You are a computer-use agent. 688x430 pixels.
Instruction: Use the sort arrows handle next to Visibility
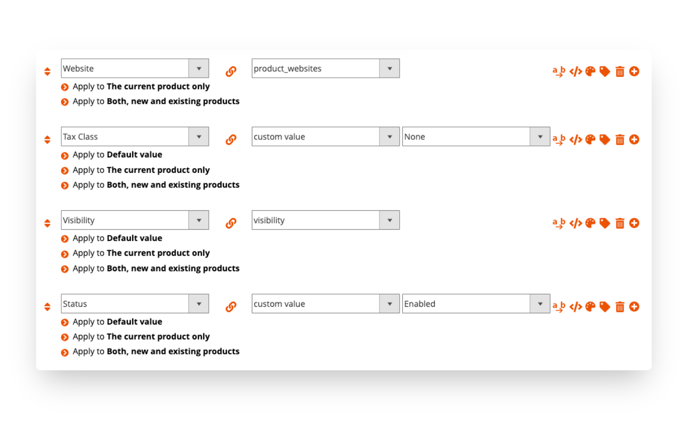tap(47, 223)
